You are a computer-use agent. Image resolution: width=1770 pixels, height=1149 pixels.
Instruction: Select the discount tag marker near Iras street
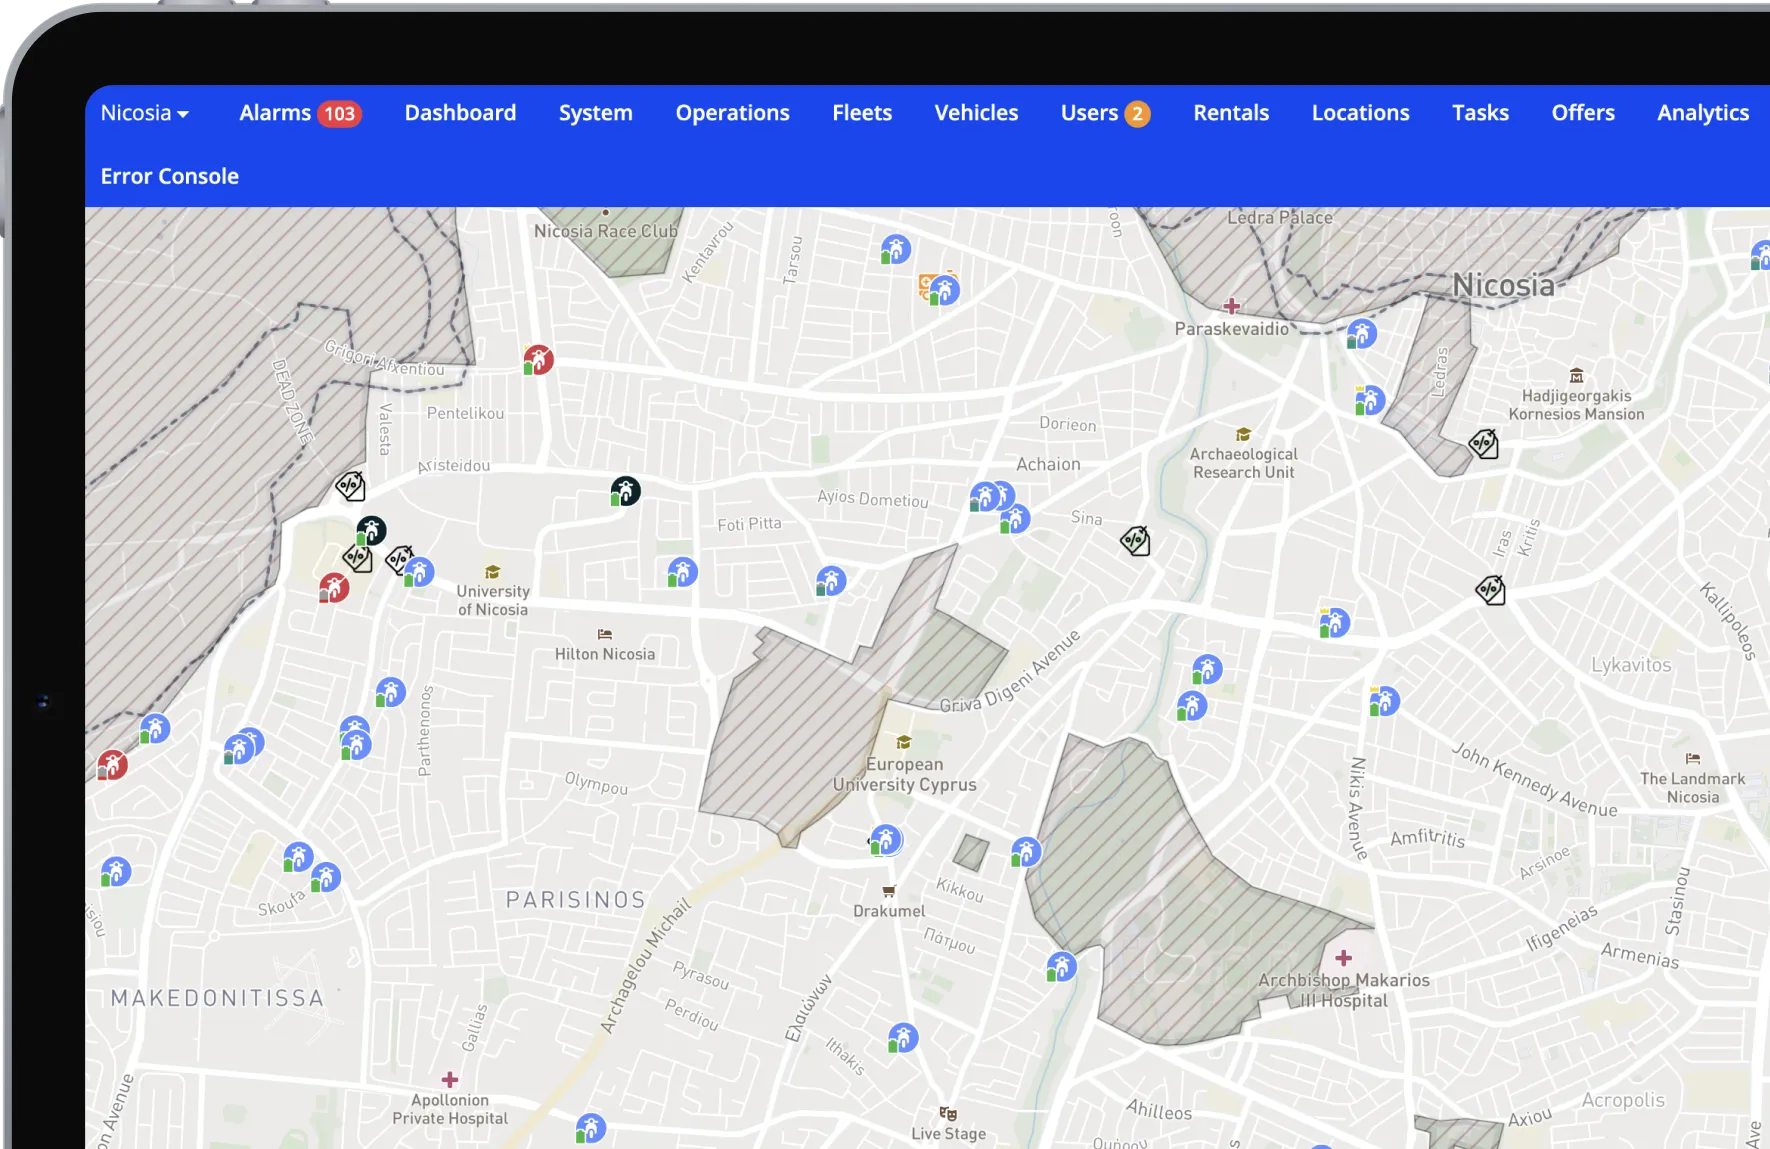[x=1490, y=590]
